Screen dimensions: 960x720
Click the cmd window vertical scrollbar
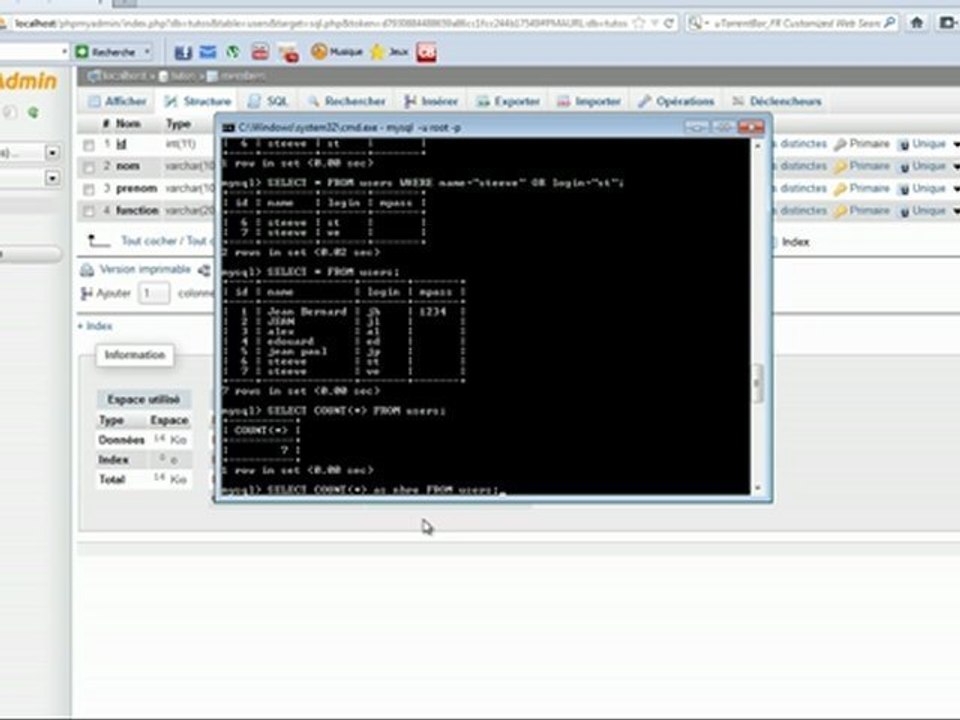[x=758, y=316]
